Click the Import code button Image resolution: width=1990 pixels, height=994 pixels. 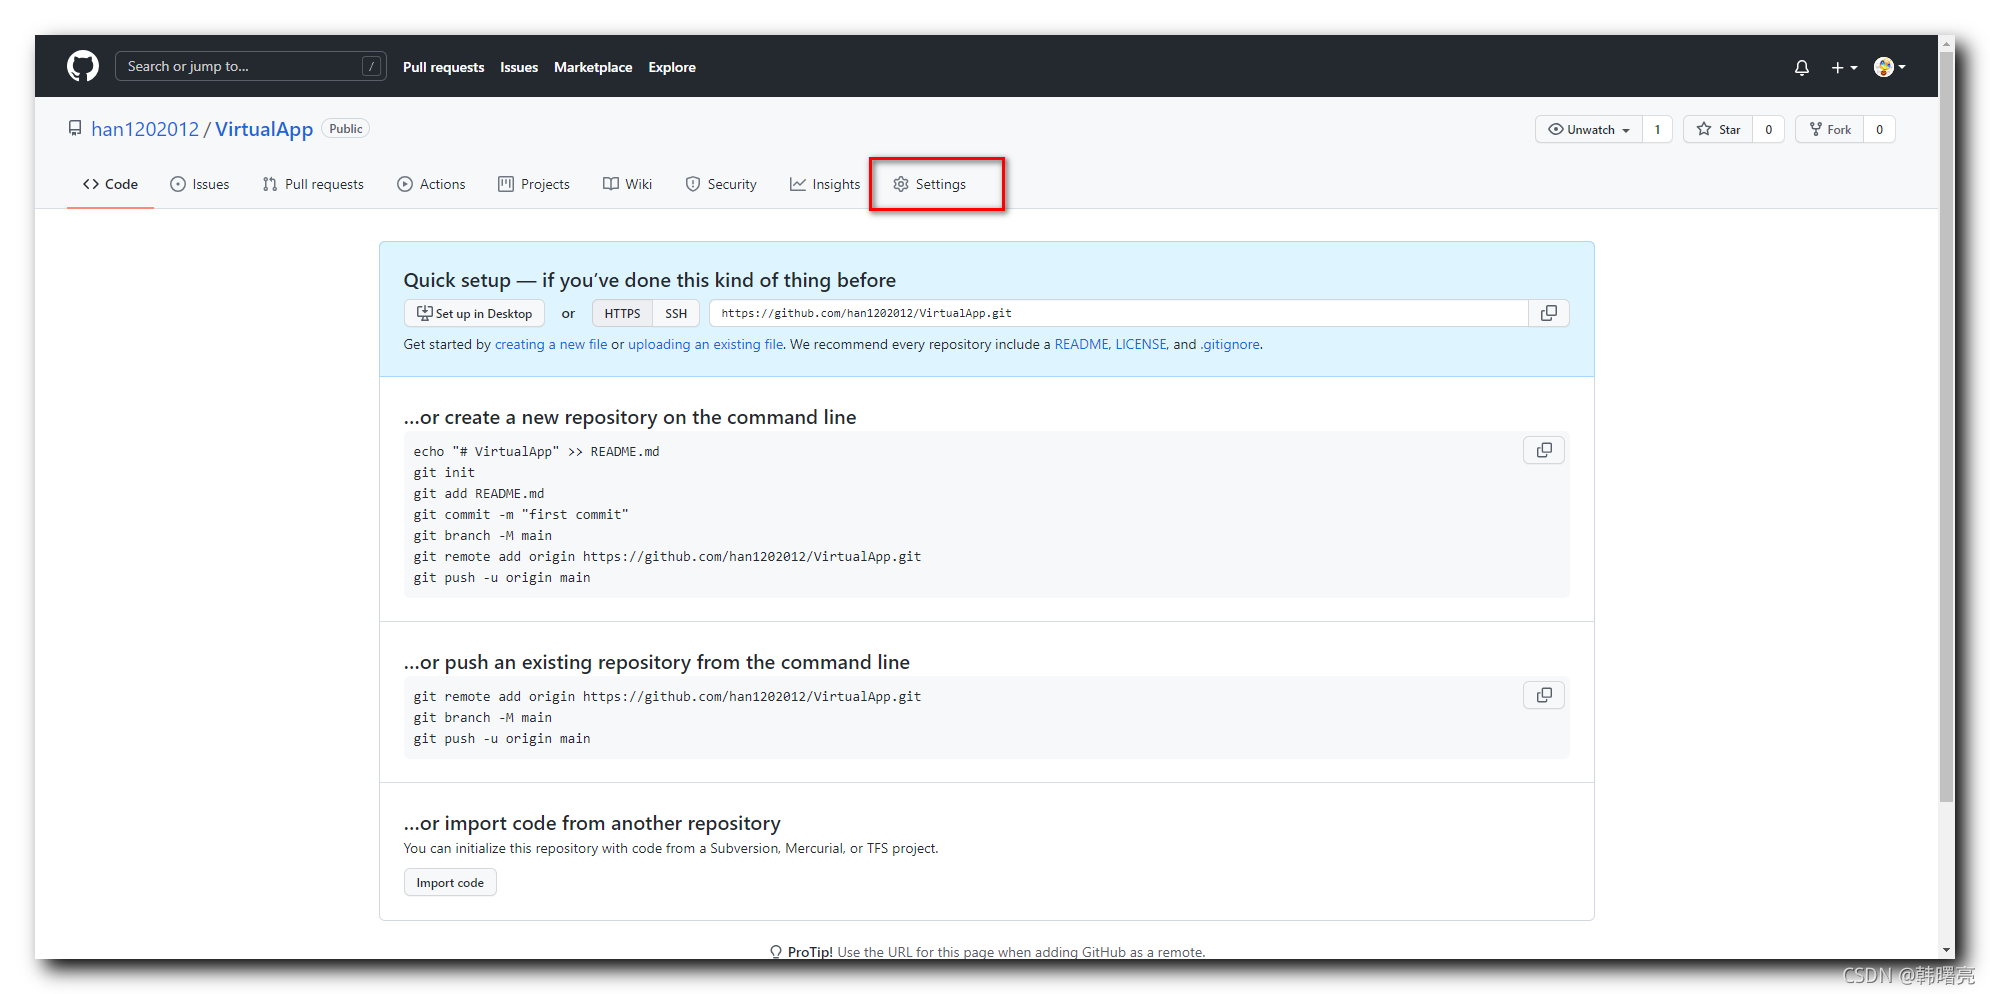(x=450, y=882)
